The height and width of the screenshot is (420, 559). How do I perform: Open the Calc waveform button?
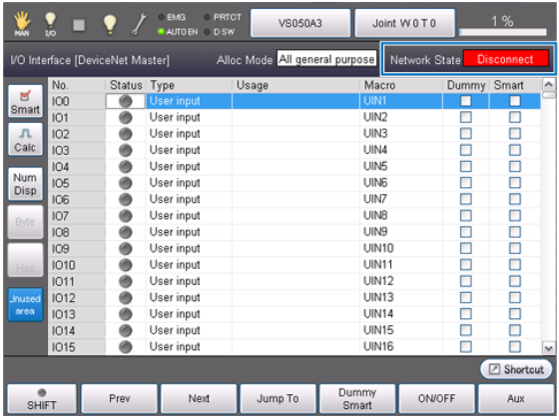[25, 139]
